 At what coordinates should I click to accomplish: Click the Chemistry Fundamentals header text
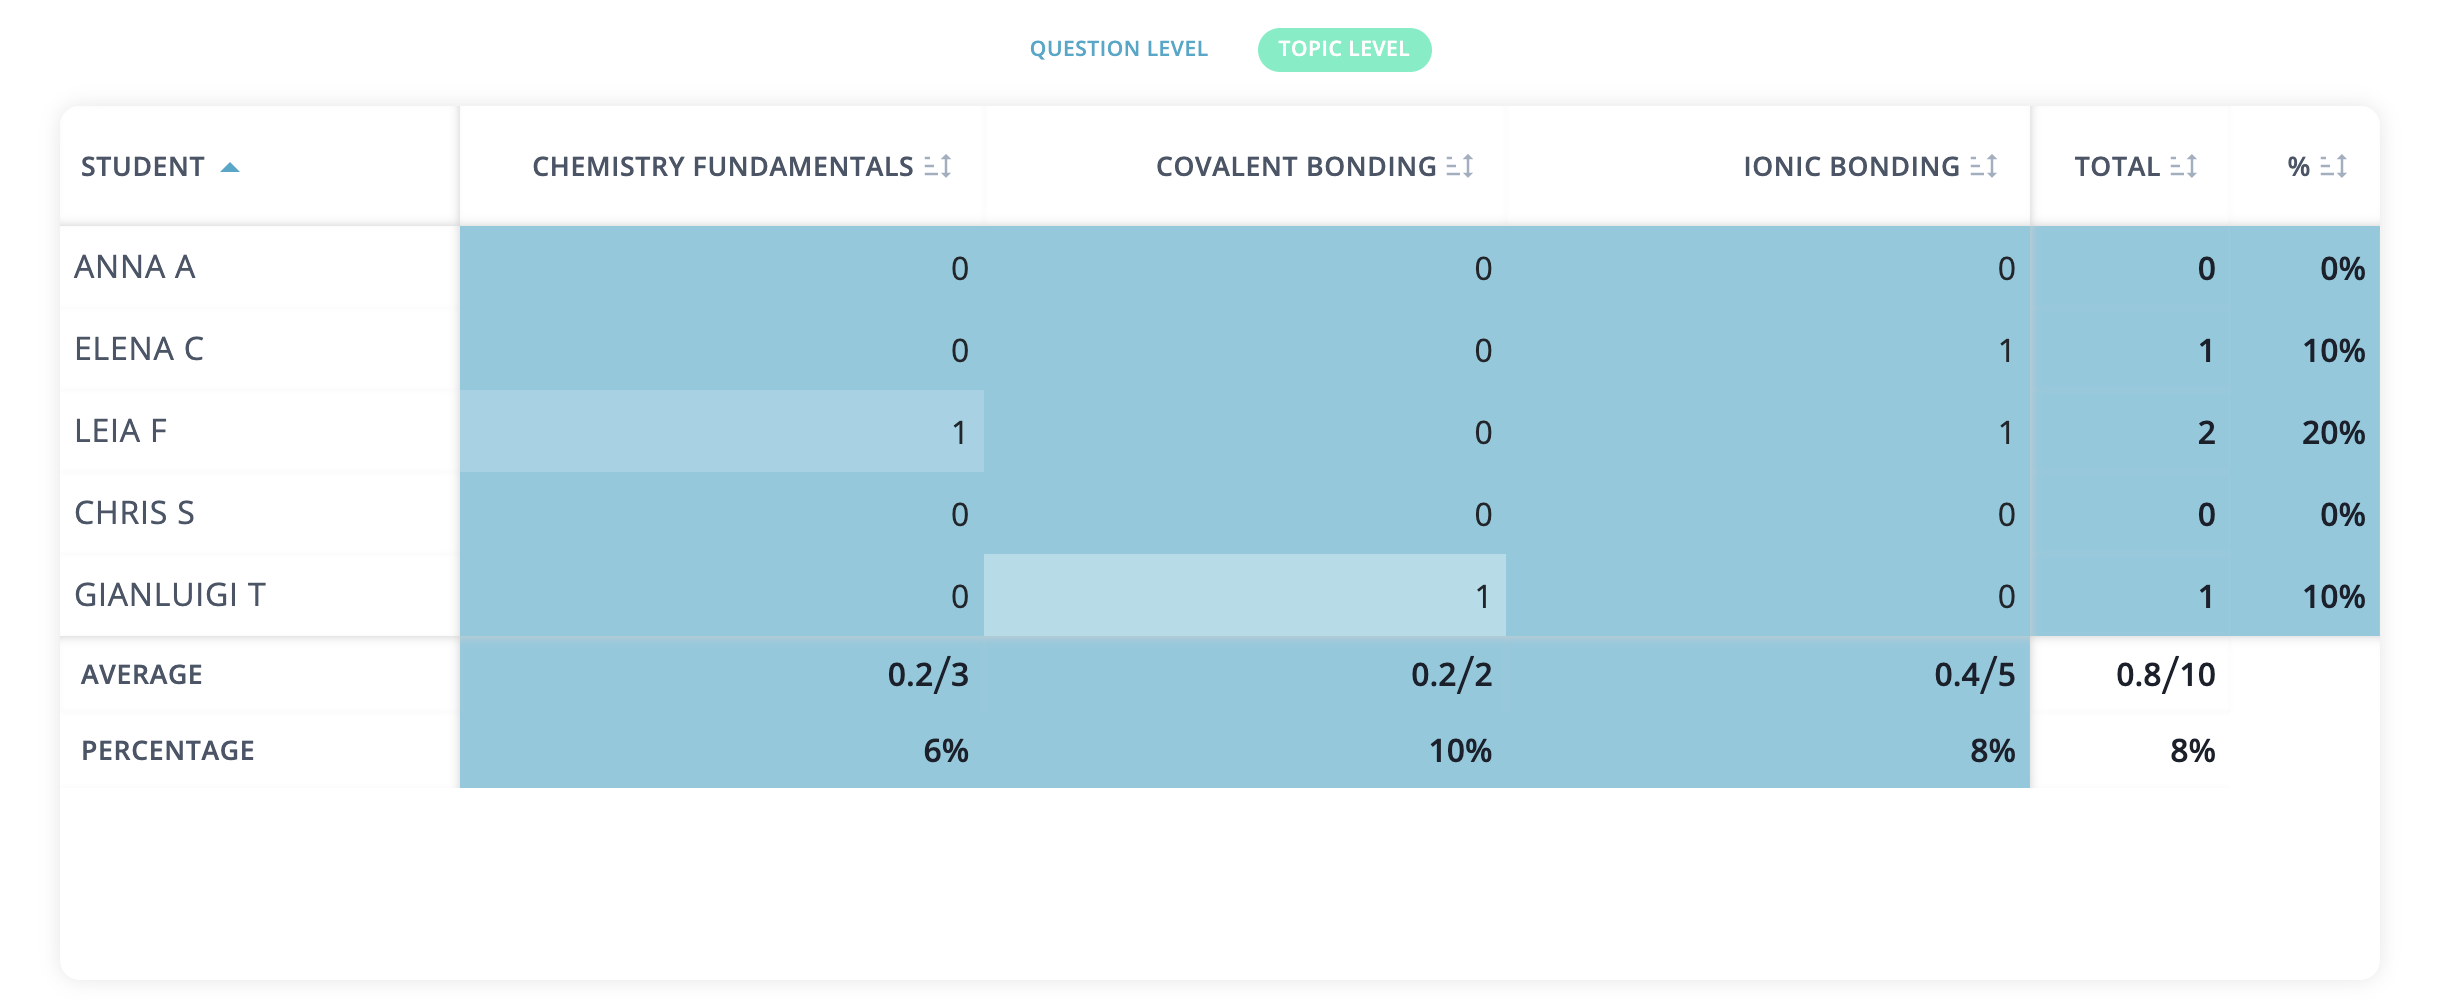point(722,167)
